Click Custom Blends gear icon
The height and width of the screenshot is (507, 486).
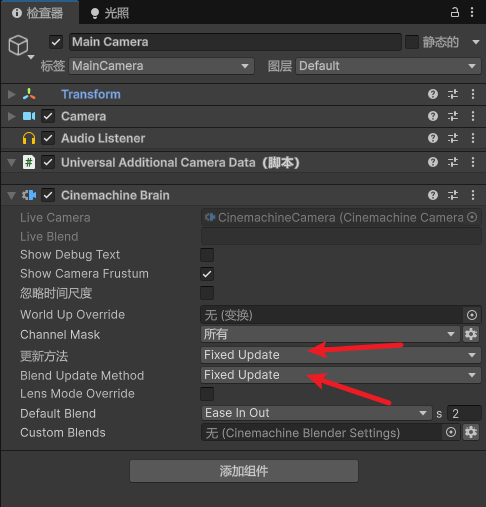point(471,432)
